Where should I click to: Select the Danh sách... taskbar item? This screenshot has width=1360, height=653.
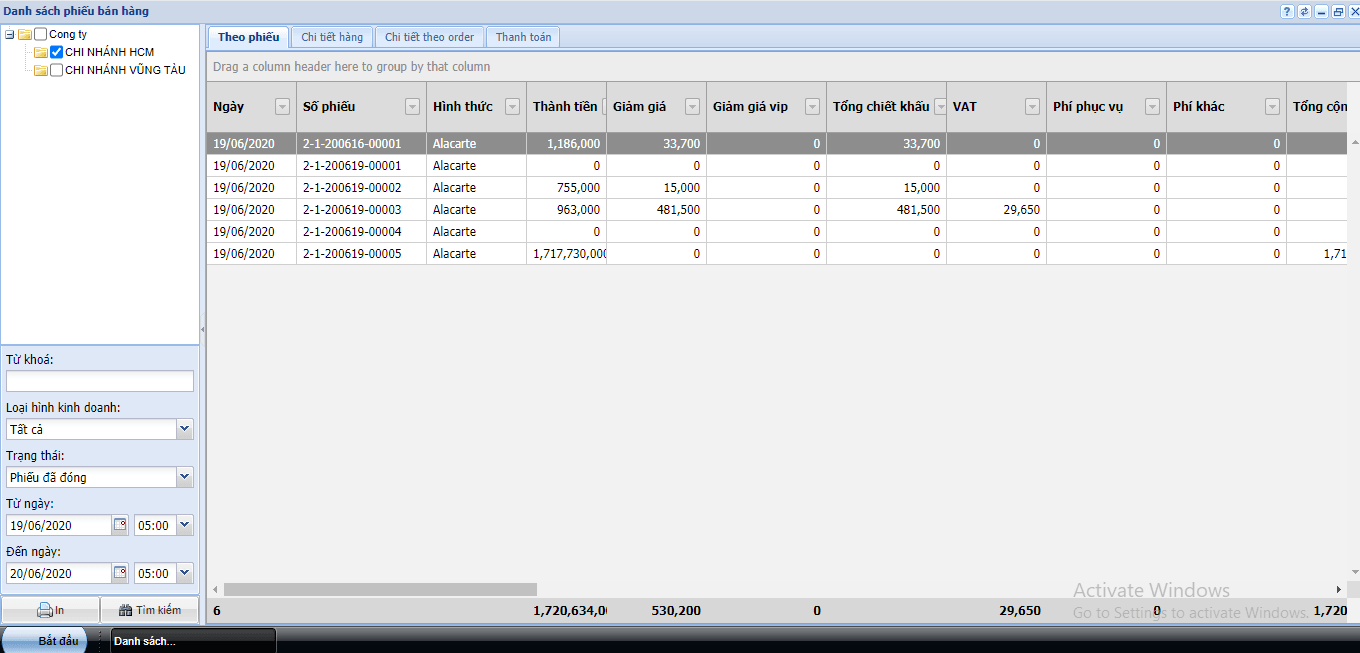point(193,640)
